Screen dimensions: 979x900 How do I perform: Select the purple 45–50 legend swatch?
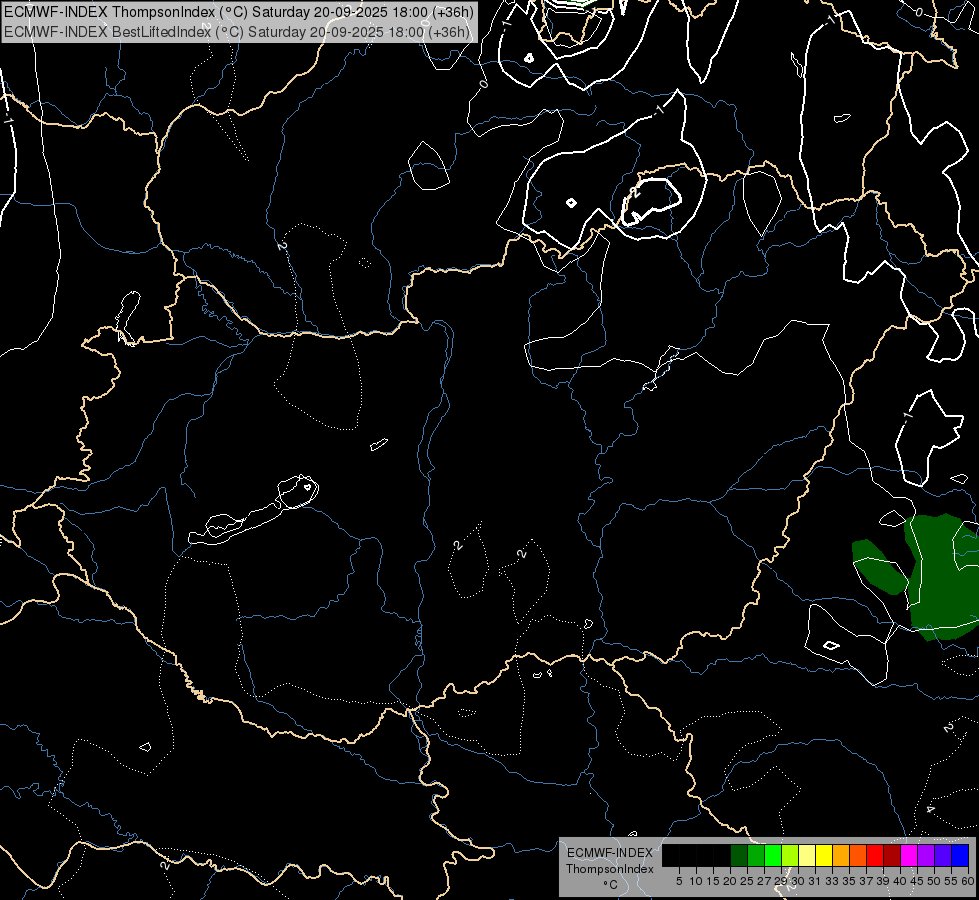click(926, 855)
